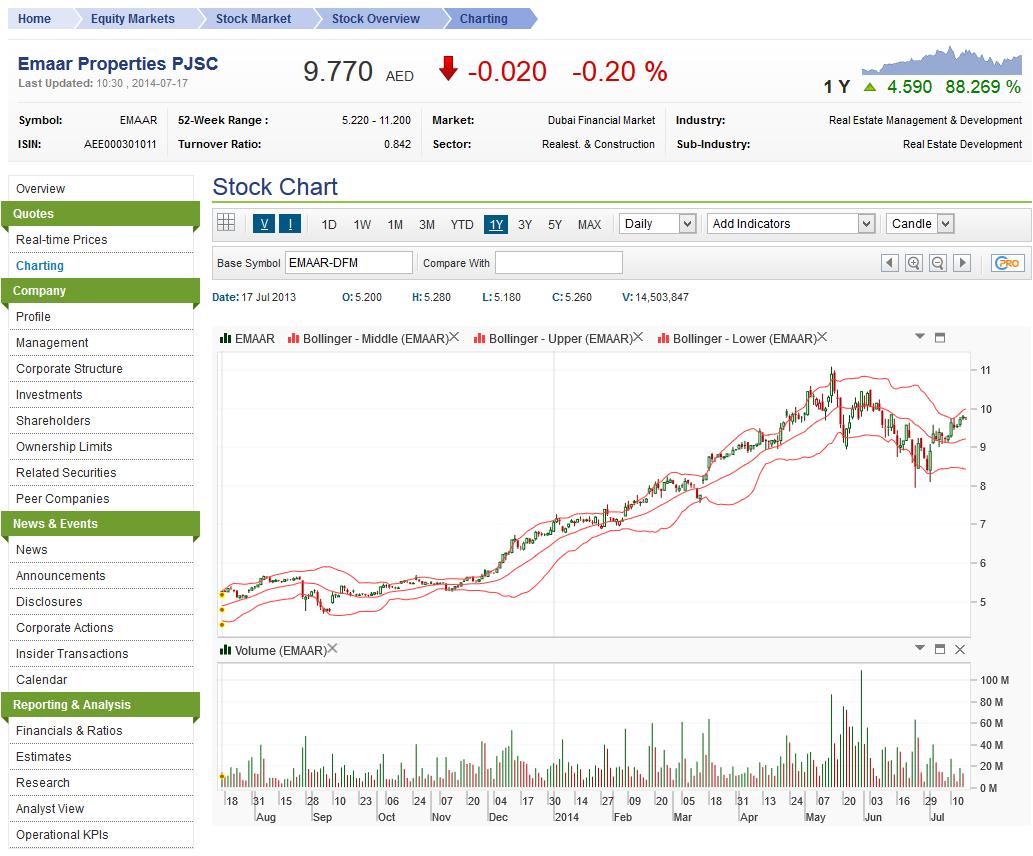Select the 5Y time range
1033x856 pixels.
pyautogui.click(x=555, y=225)
